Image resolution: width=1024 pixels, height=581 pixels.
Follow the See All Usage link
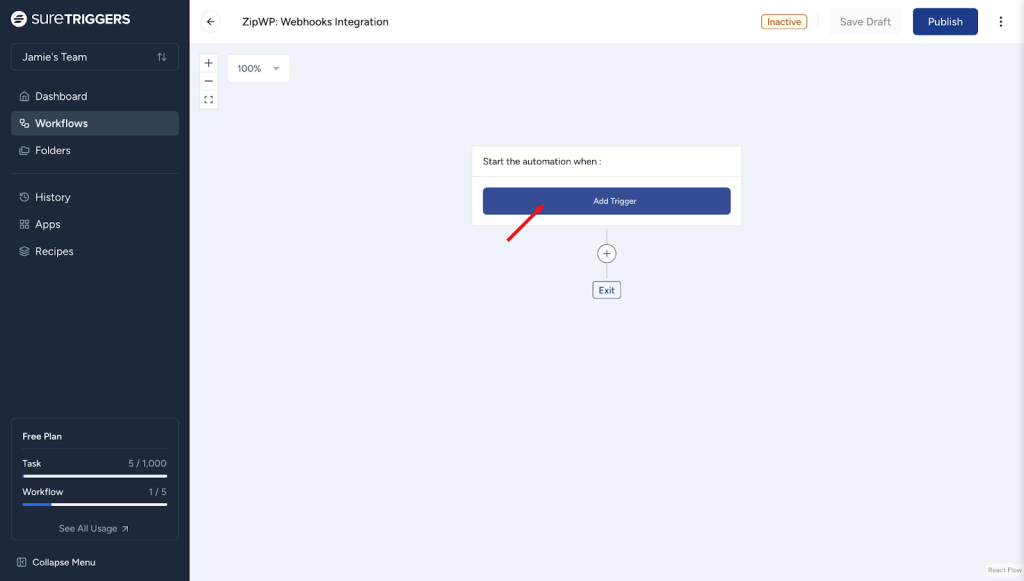point(94,529)
